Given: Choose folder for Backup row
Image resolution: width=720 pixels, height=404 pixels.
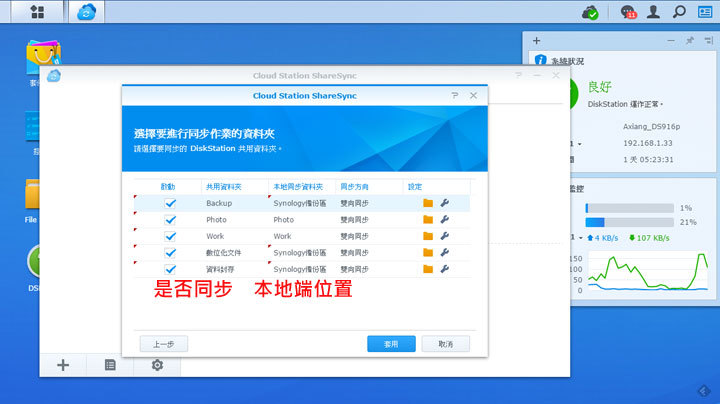Looking at the screenshot, I should 428,203.
